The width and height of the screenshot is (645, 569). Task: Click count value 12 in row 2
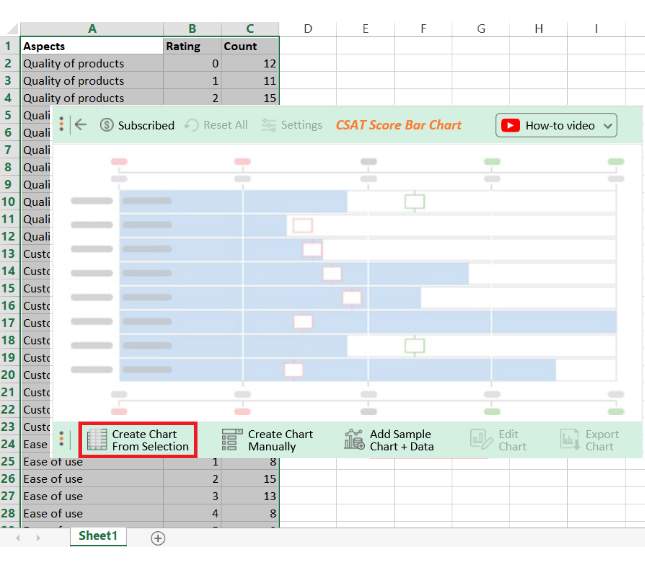[x=250, y=63]
